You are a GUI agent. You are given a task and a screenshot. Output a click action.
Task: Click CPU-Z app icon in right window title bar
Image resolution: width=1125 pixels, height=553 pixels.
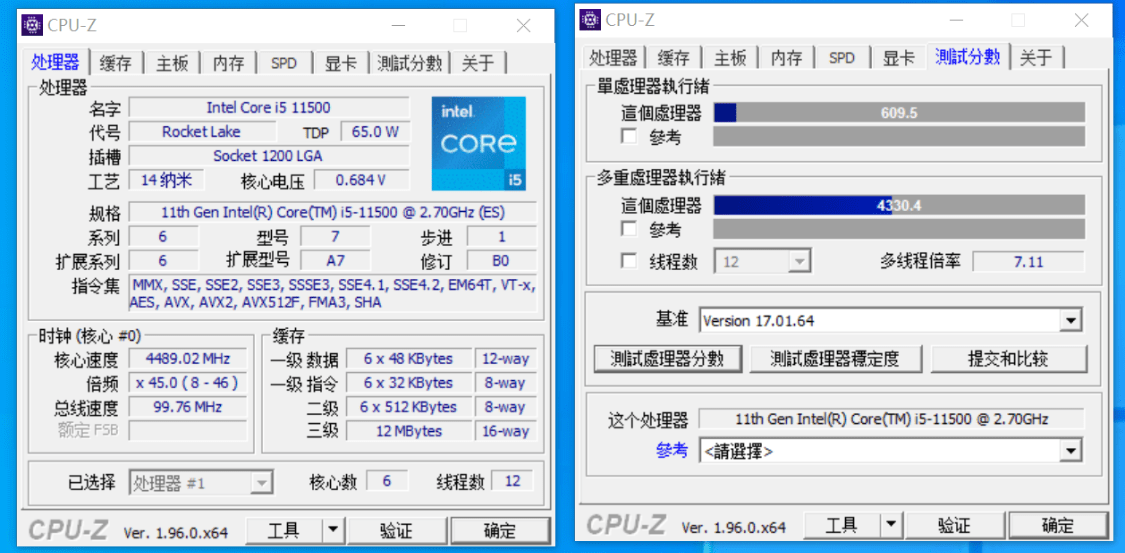(590, 19)
